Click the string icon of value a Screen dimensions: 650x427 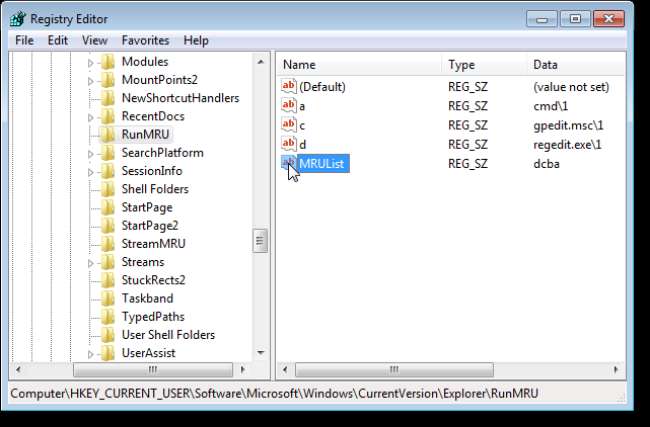point(289,105)
